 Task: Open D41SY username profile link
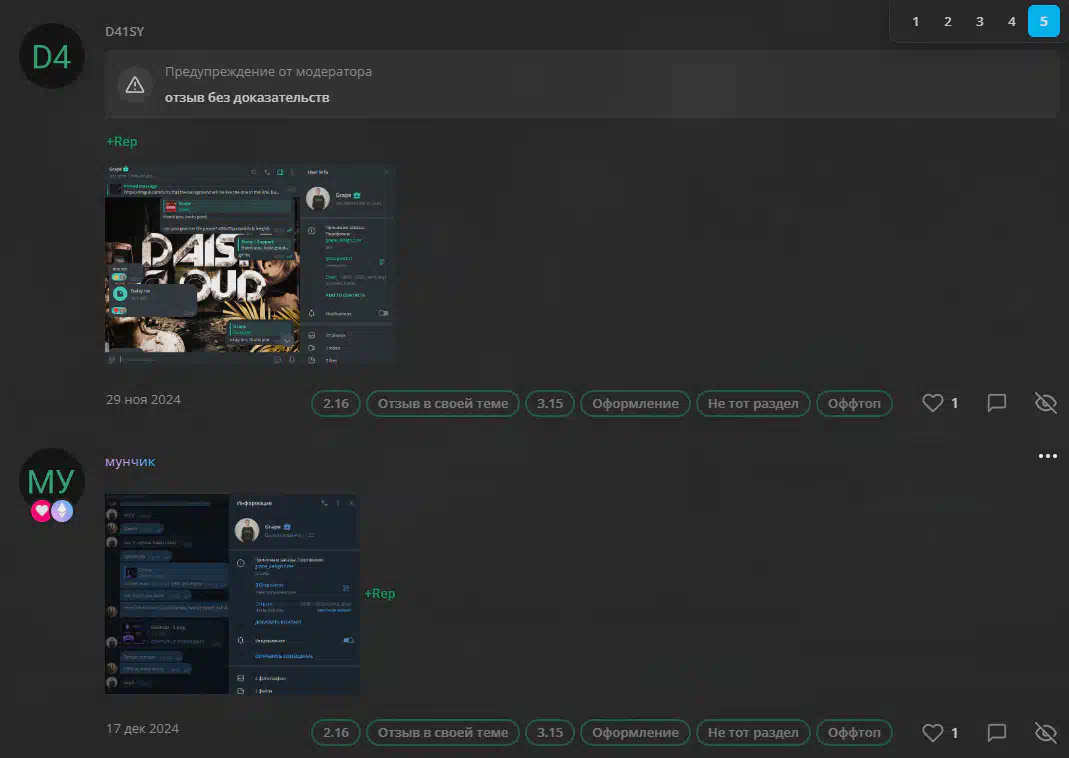[x=125, y=31]
